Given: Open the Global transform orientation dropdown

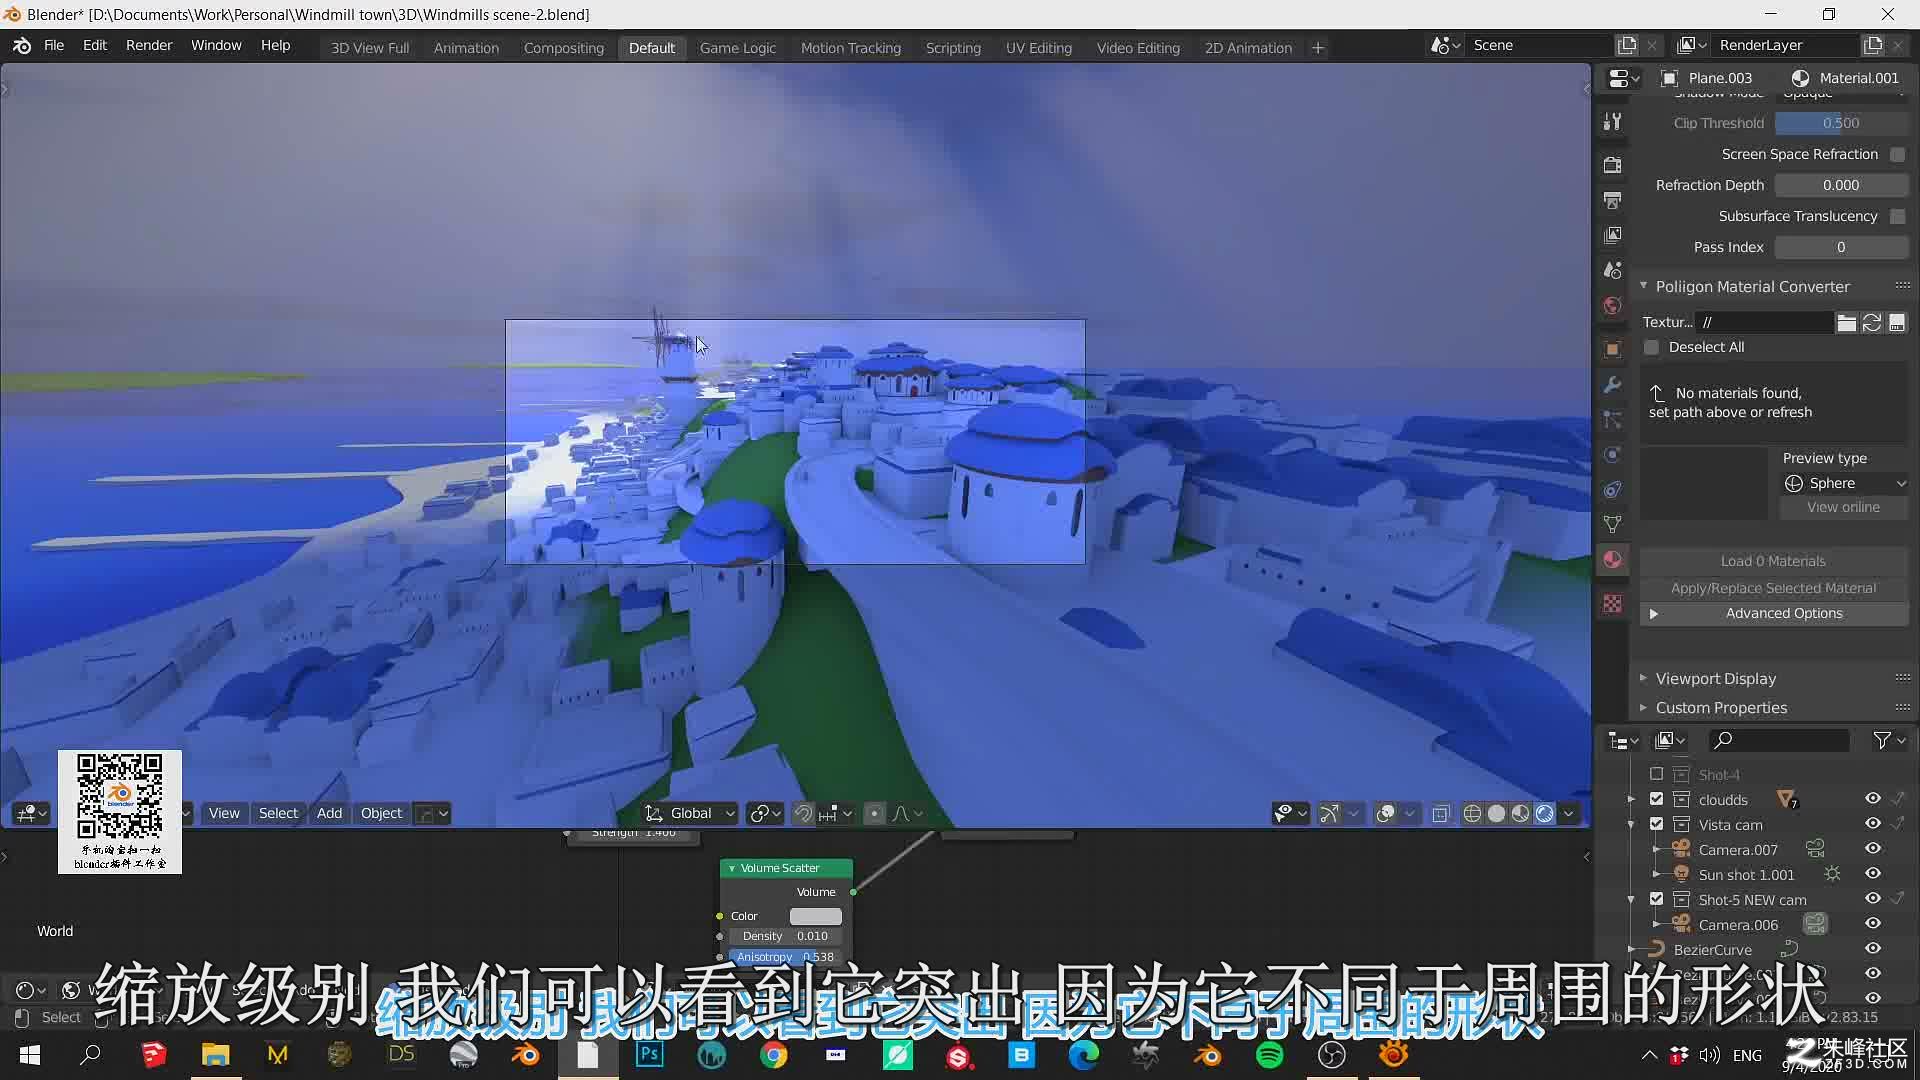Looking at the screenshot, I should tap(690, 813).
